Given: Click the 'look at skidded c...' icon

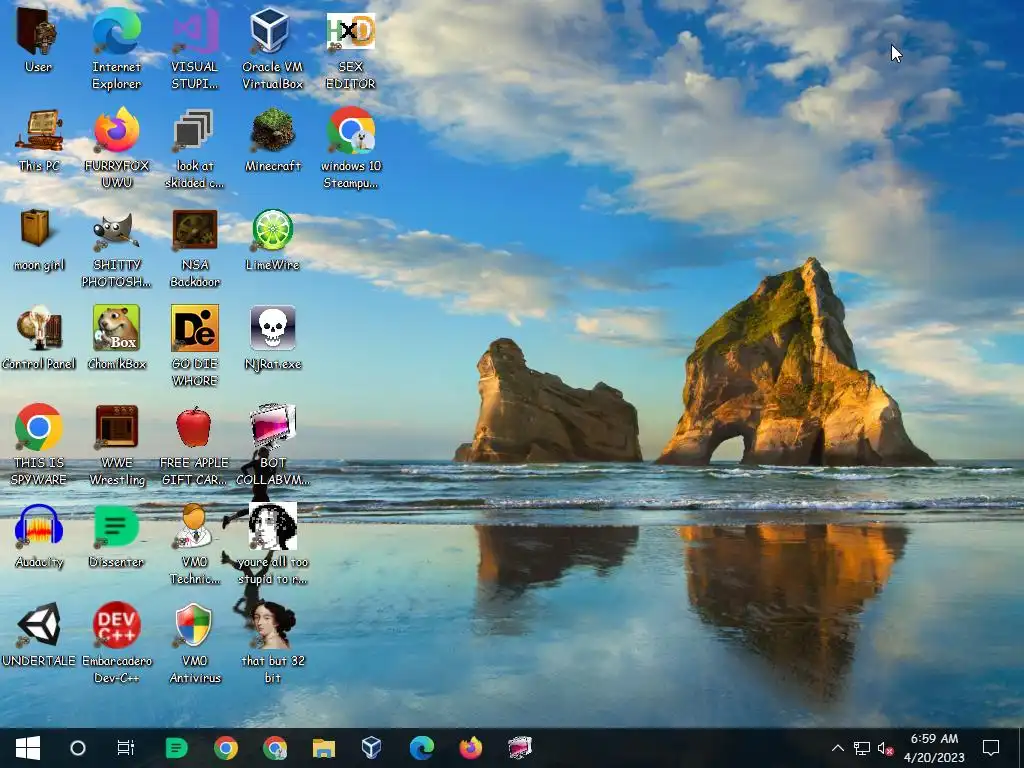Looking at the screenshot, I should click(194, 148).
